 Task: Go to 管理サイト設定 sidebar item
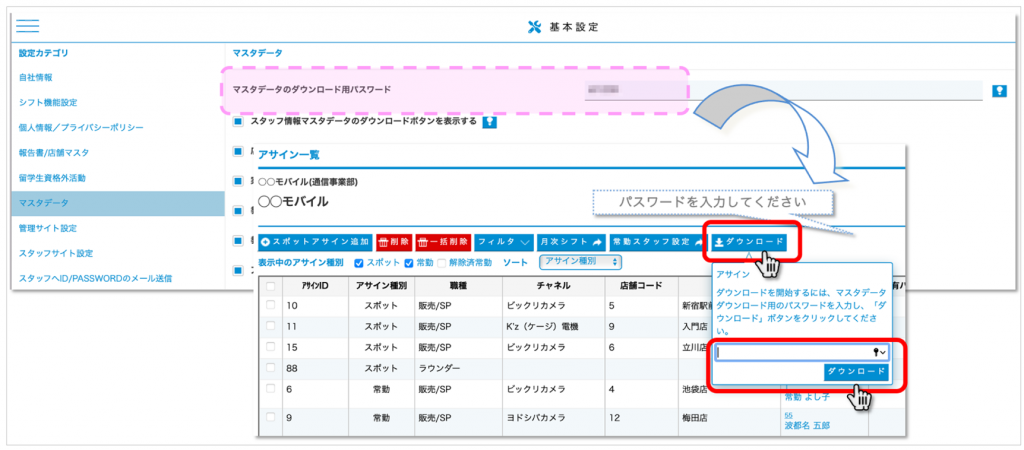click(48, 228)
